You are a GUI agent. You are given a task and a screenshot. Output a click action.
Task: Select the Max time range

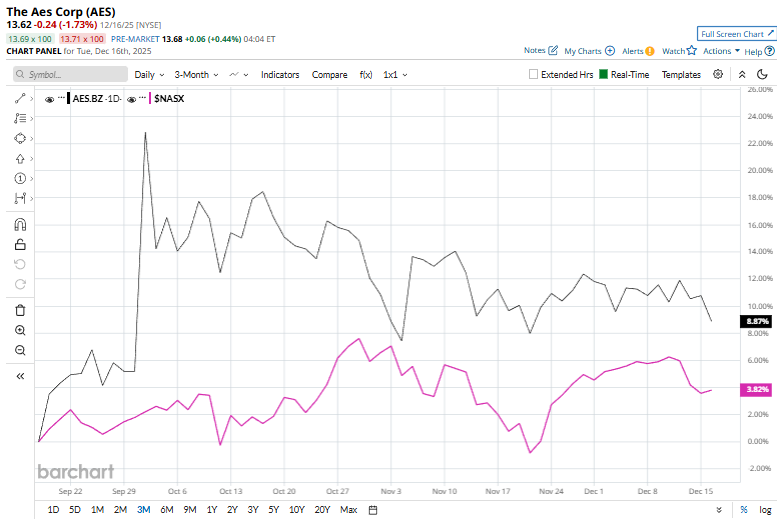pyautogui.click(x=348, y=510)
